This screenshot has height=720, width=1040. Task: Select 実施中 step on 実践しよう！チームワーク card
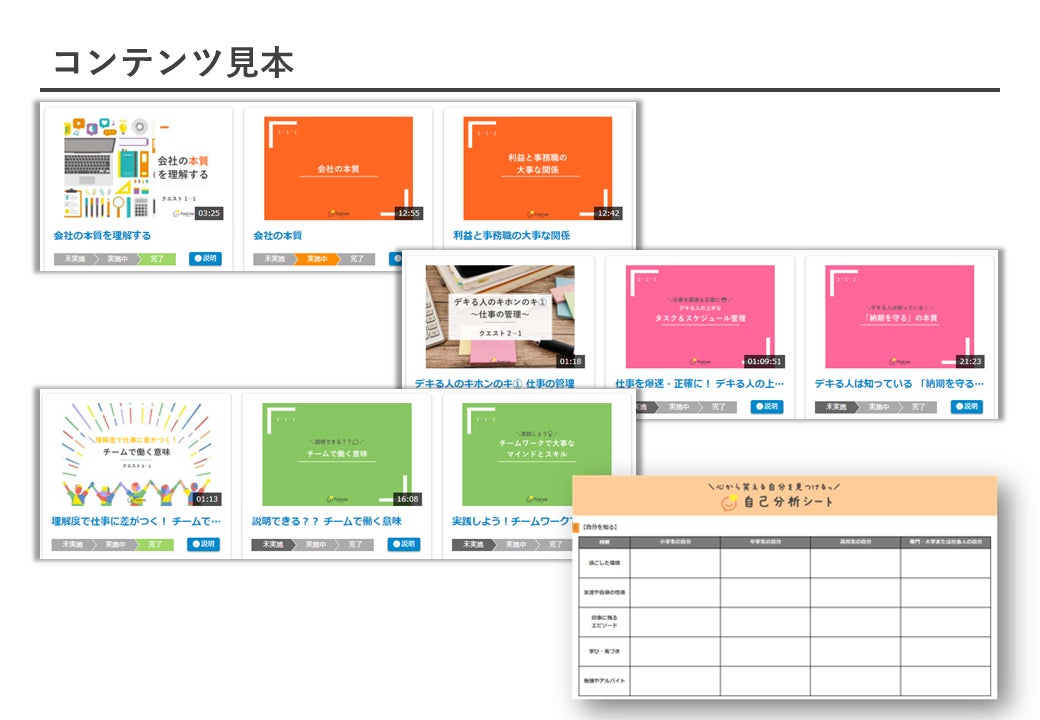click(516, 545)
